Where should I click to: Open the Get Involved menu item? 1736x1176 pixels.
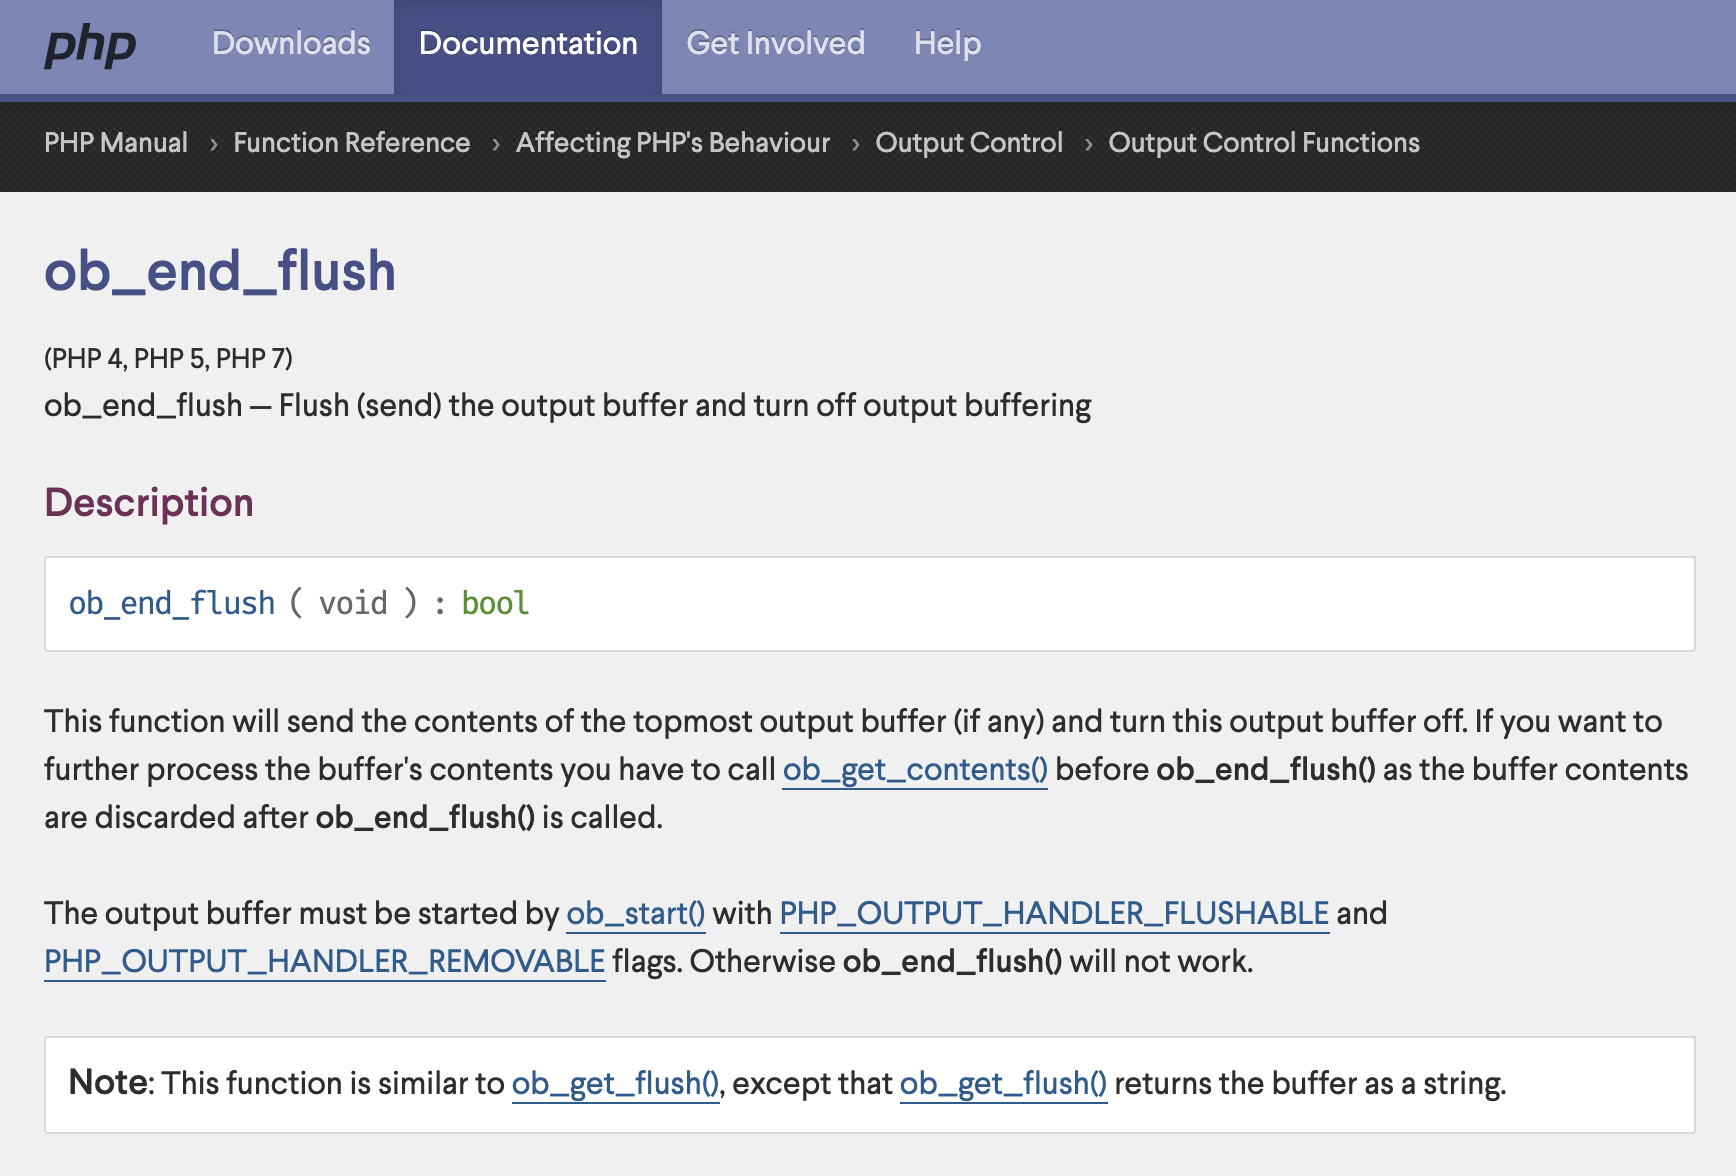pos(775,44)
